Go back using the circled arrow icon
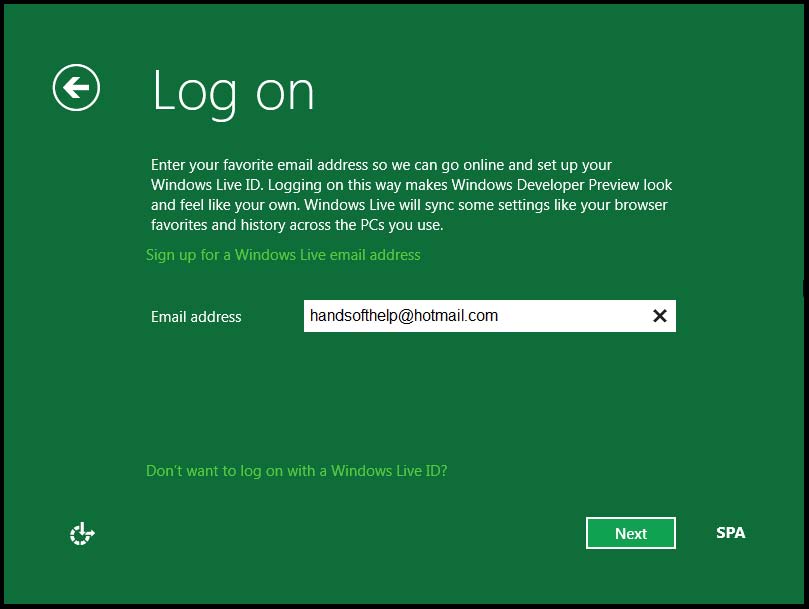 point(76,88)
